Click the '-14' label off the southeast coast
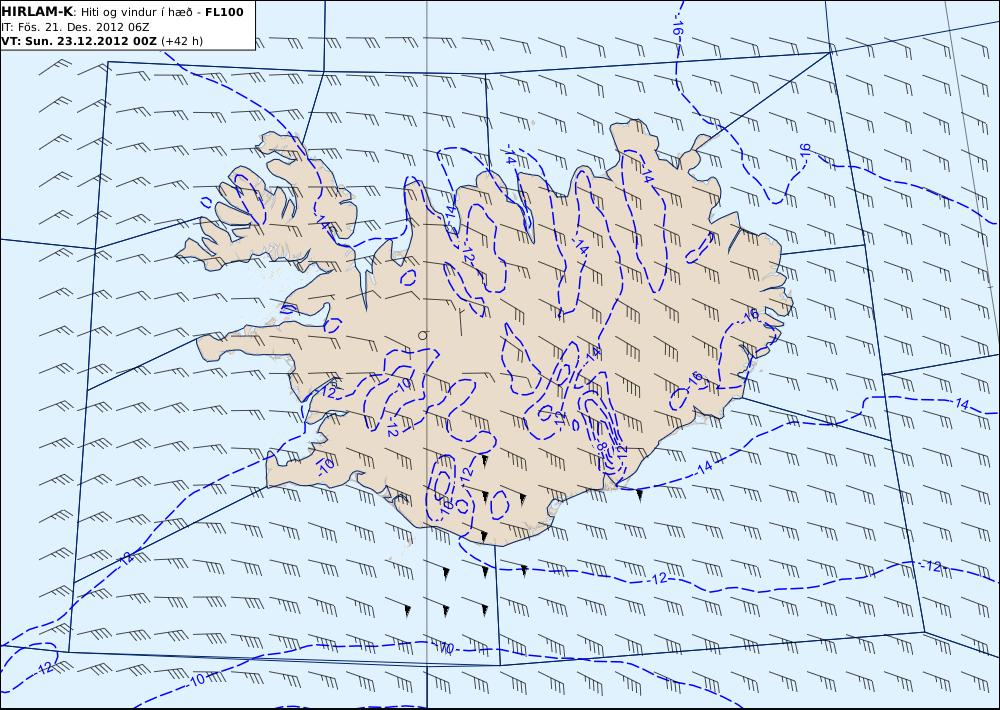Viewport: 1000px width, 710px height. (703, 467)
